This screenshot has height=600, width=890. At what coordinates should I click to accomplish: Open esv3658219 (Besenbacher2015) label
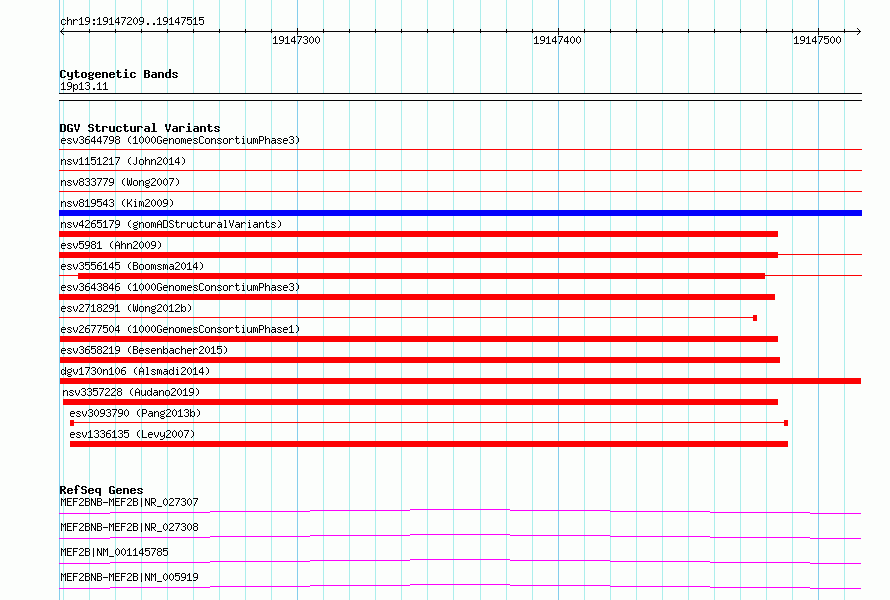(x=144, y=350)
